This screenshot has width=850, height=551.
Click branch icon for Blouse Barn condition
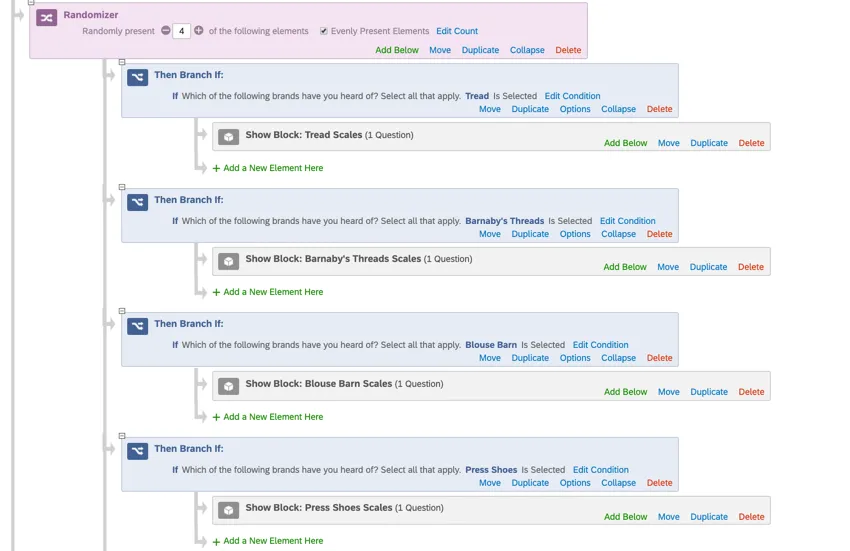(138, 326)
